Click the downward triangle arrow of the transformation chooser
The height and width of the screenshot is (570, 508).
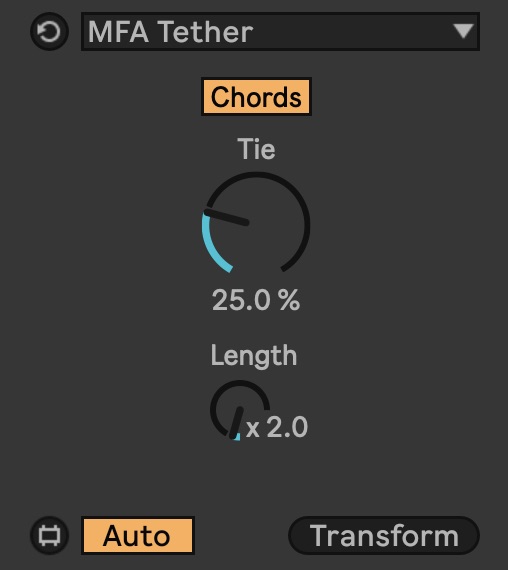(x=463, y=31)
